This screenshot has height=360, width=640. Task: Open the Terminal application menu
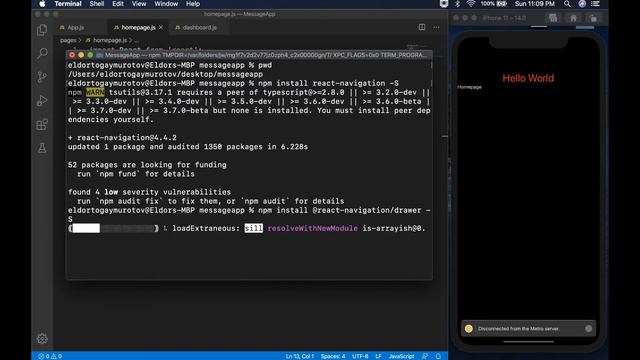(68, 4)
